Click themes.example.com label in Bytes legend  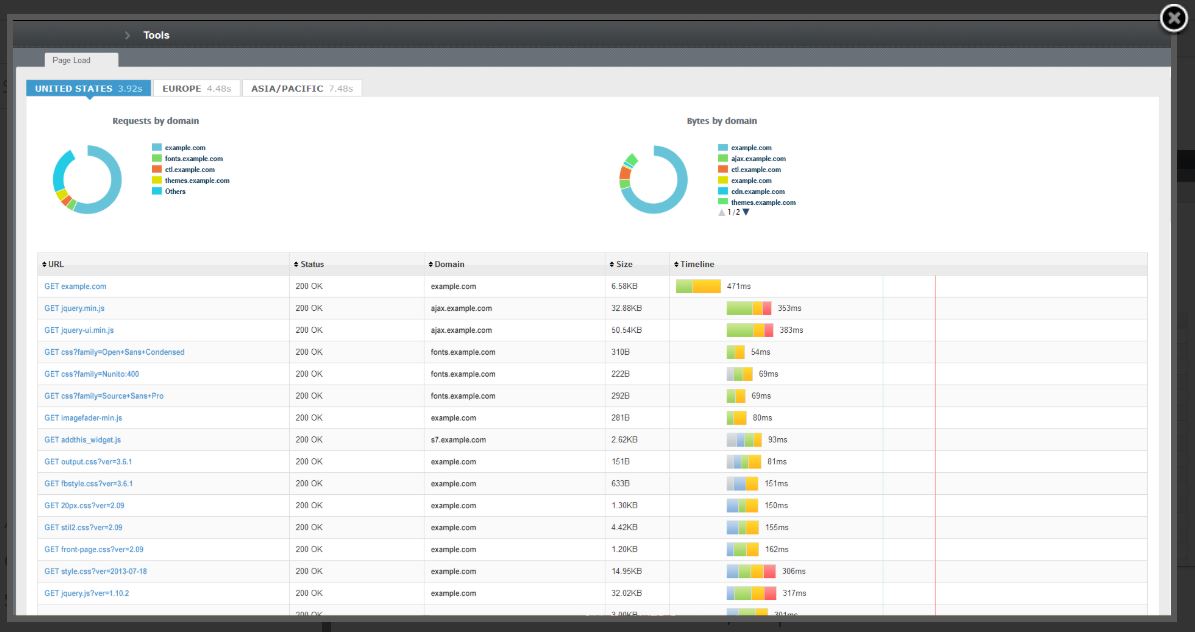click(764, 203)
